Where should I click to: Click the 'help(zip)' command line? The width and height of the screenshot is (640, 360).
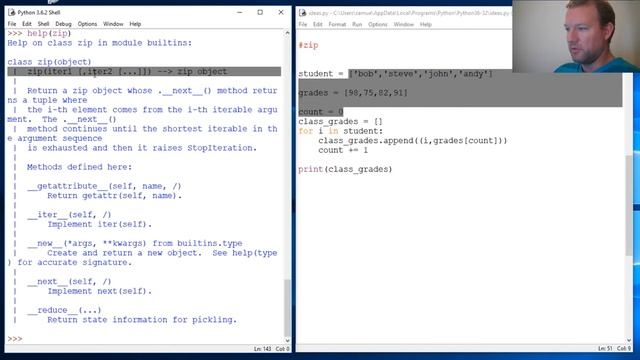pyautogui.click(x=39, y=33)
